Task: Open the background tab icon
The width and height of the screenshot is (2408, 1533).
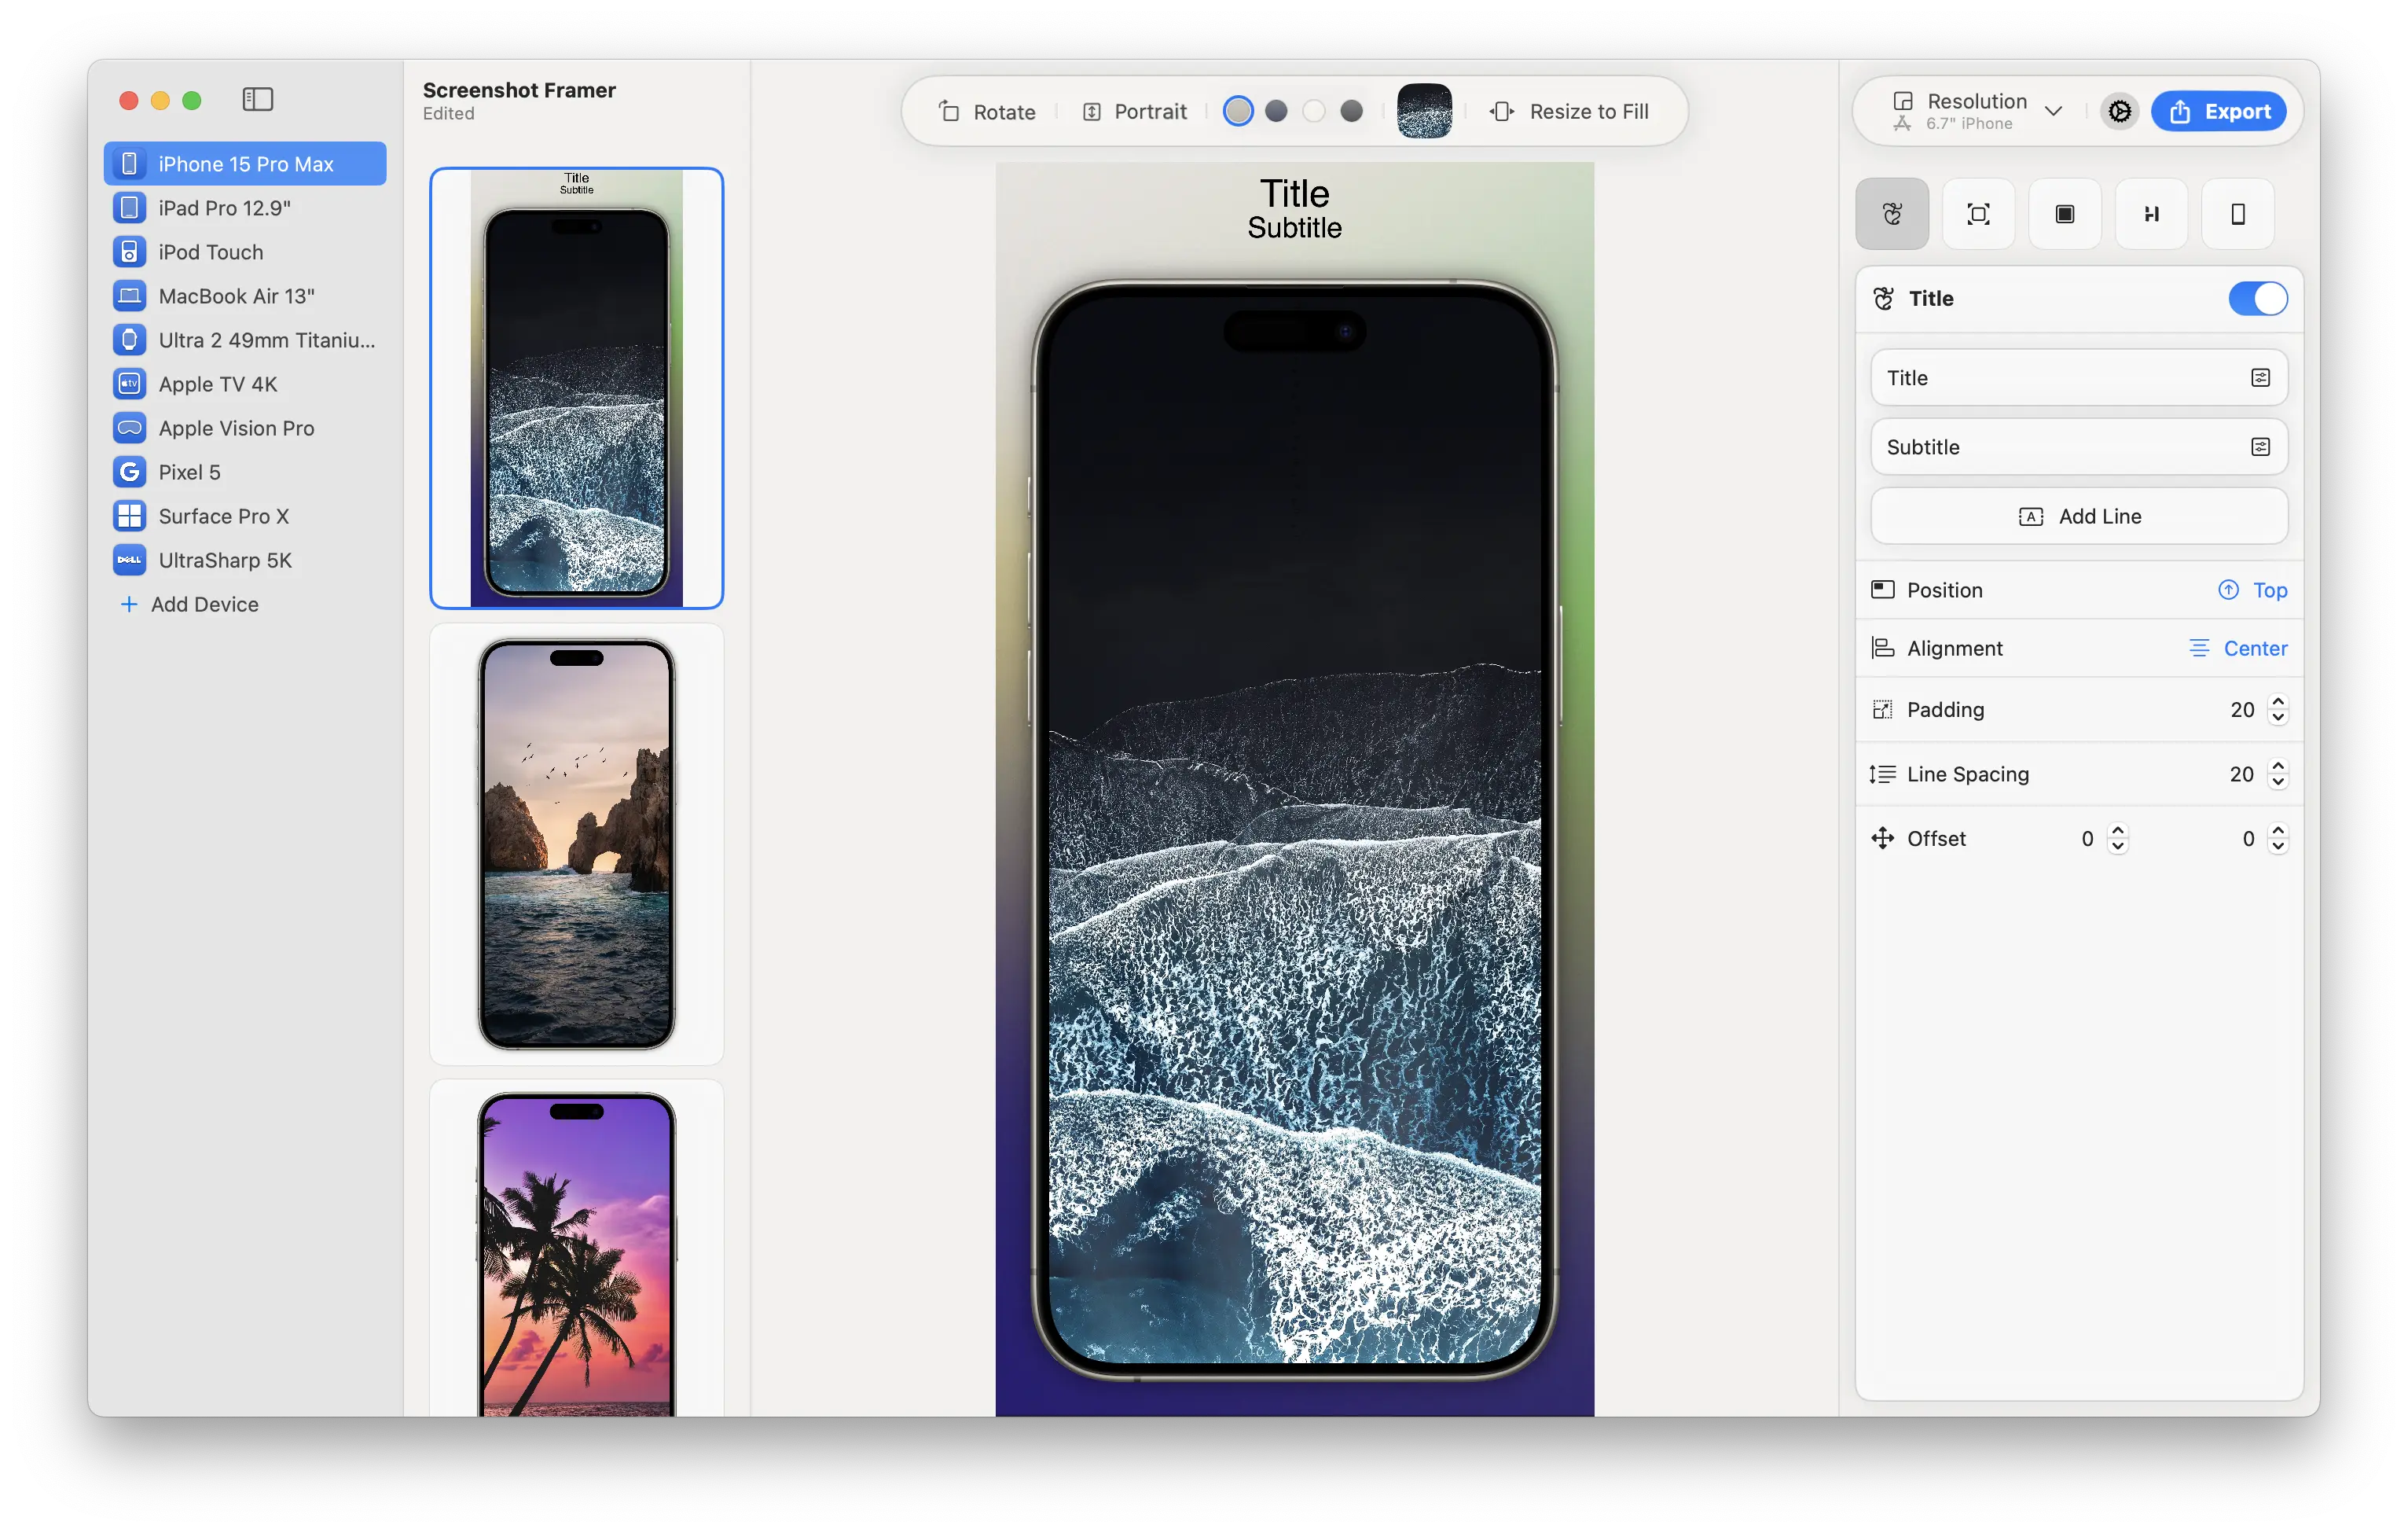Action: pyautogui.click(x=2064, y=214)
